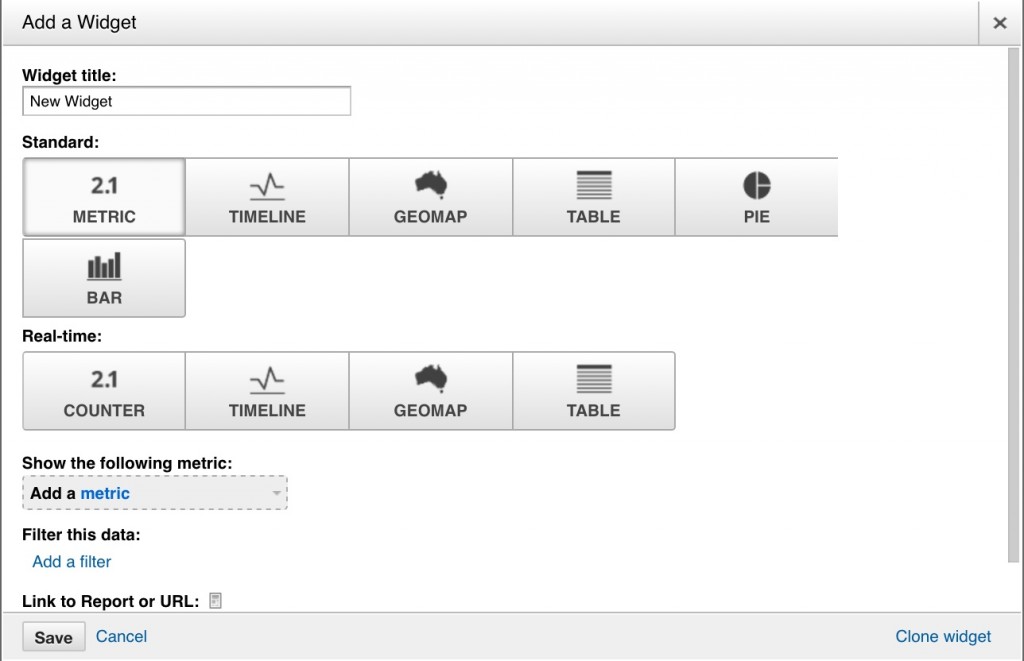Select the real-time Timeline widget
This screenshot has width=1024, height=661.
267,390
